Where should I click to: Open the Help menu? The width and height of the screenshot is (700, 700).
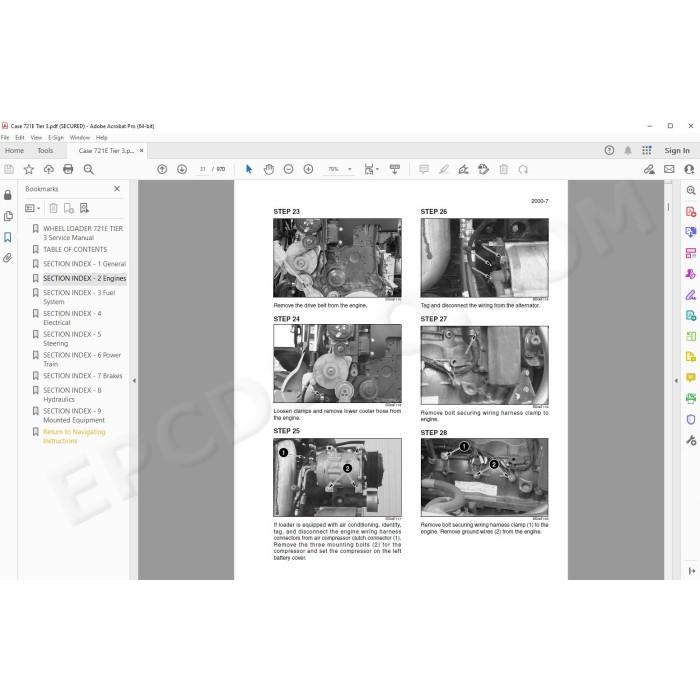(102, 138)
